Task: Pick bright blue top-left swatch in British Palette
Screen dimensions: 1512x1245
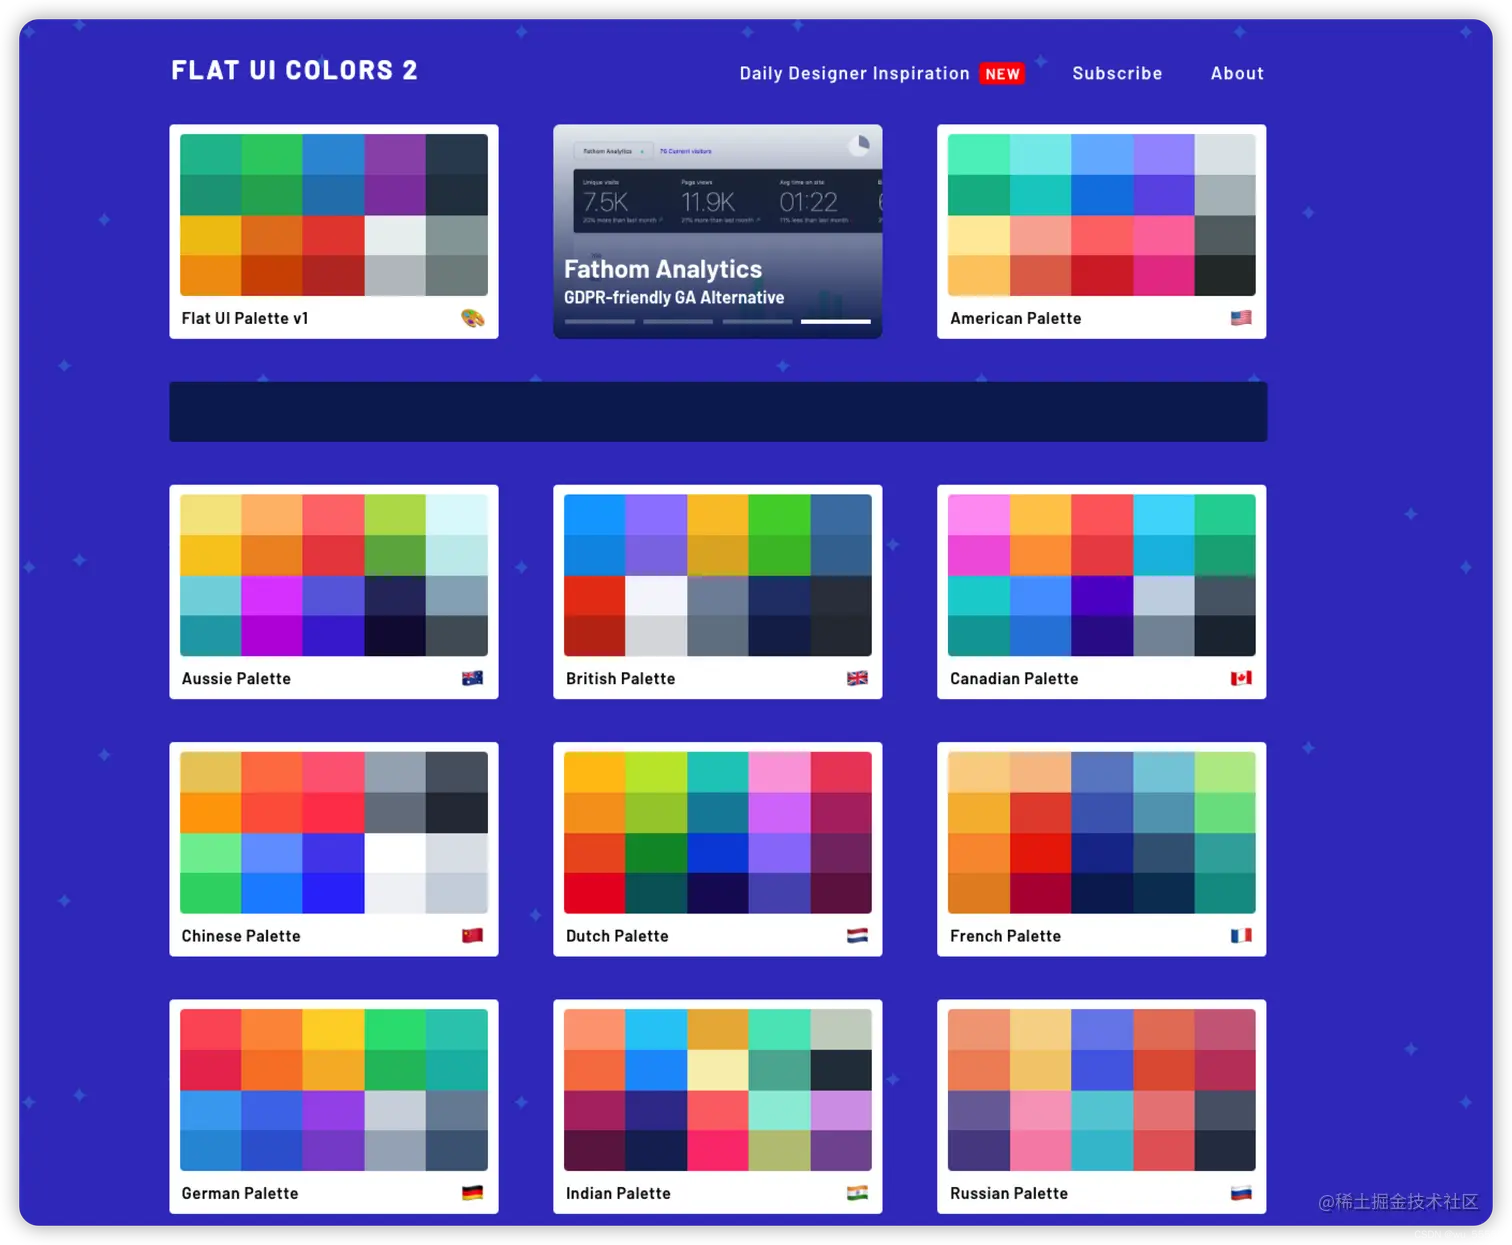Action: pyautogui.click(x=595, y=514)
